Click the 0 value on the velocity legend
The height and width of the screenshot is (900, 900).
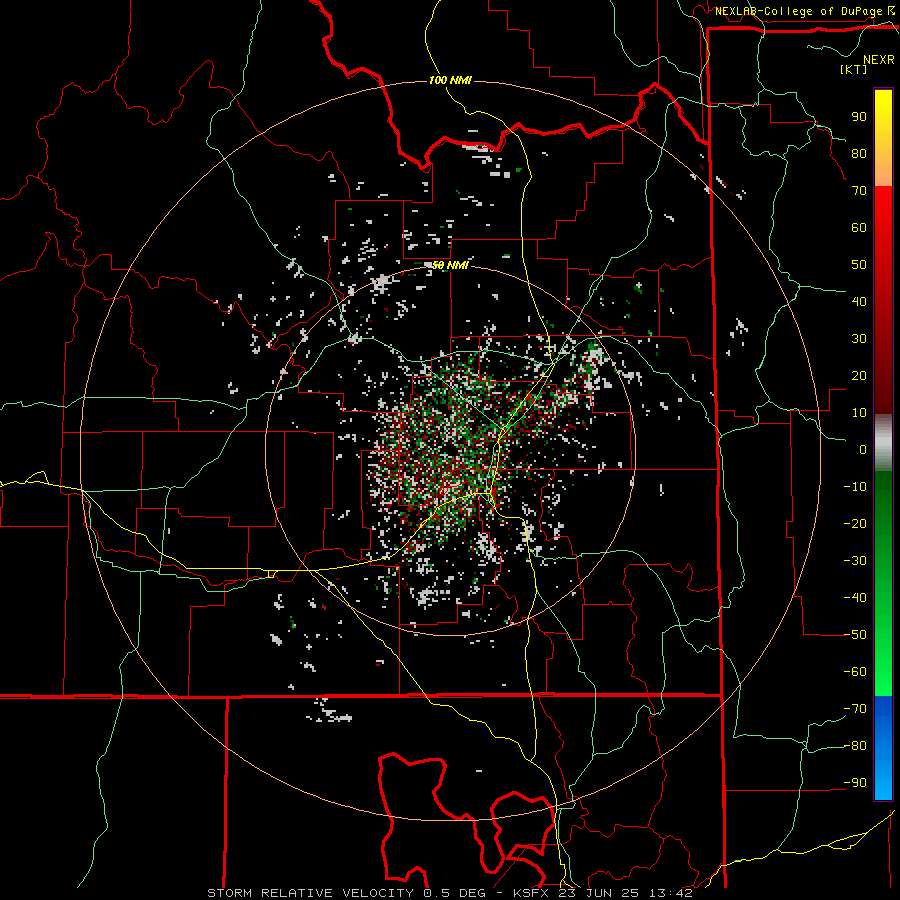863,449
